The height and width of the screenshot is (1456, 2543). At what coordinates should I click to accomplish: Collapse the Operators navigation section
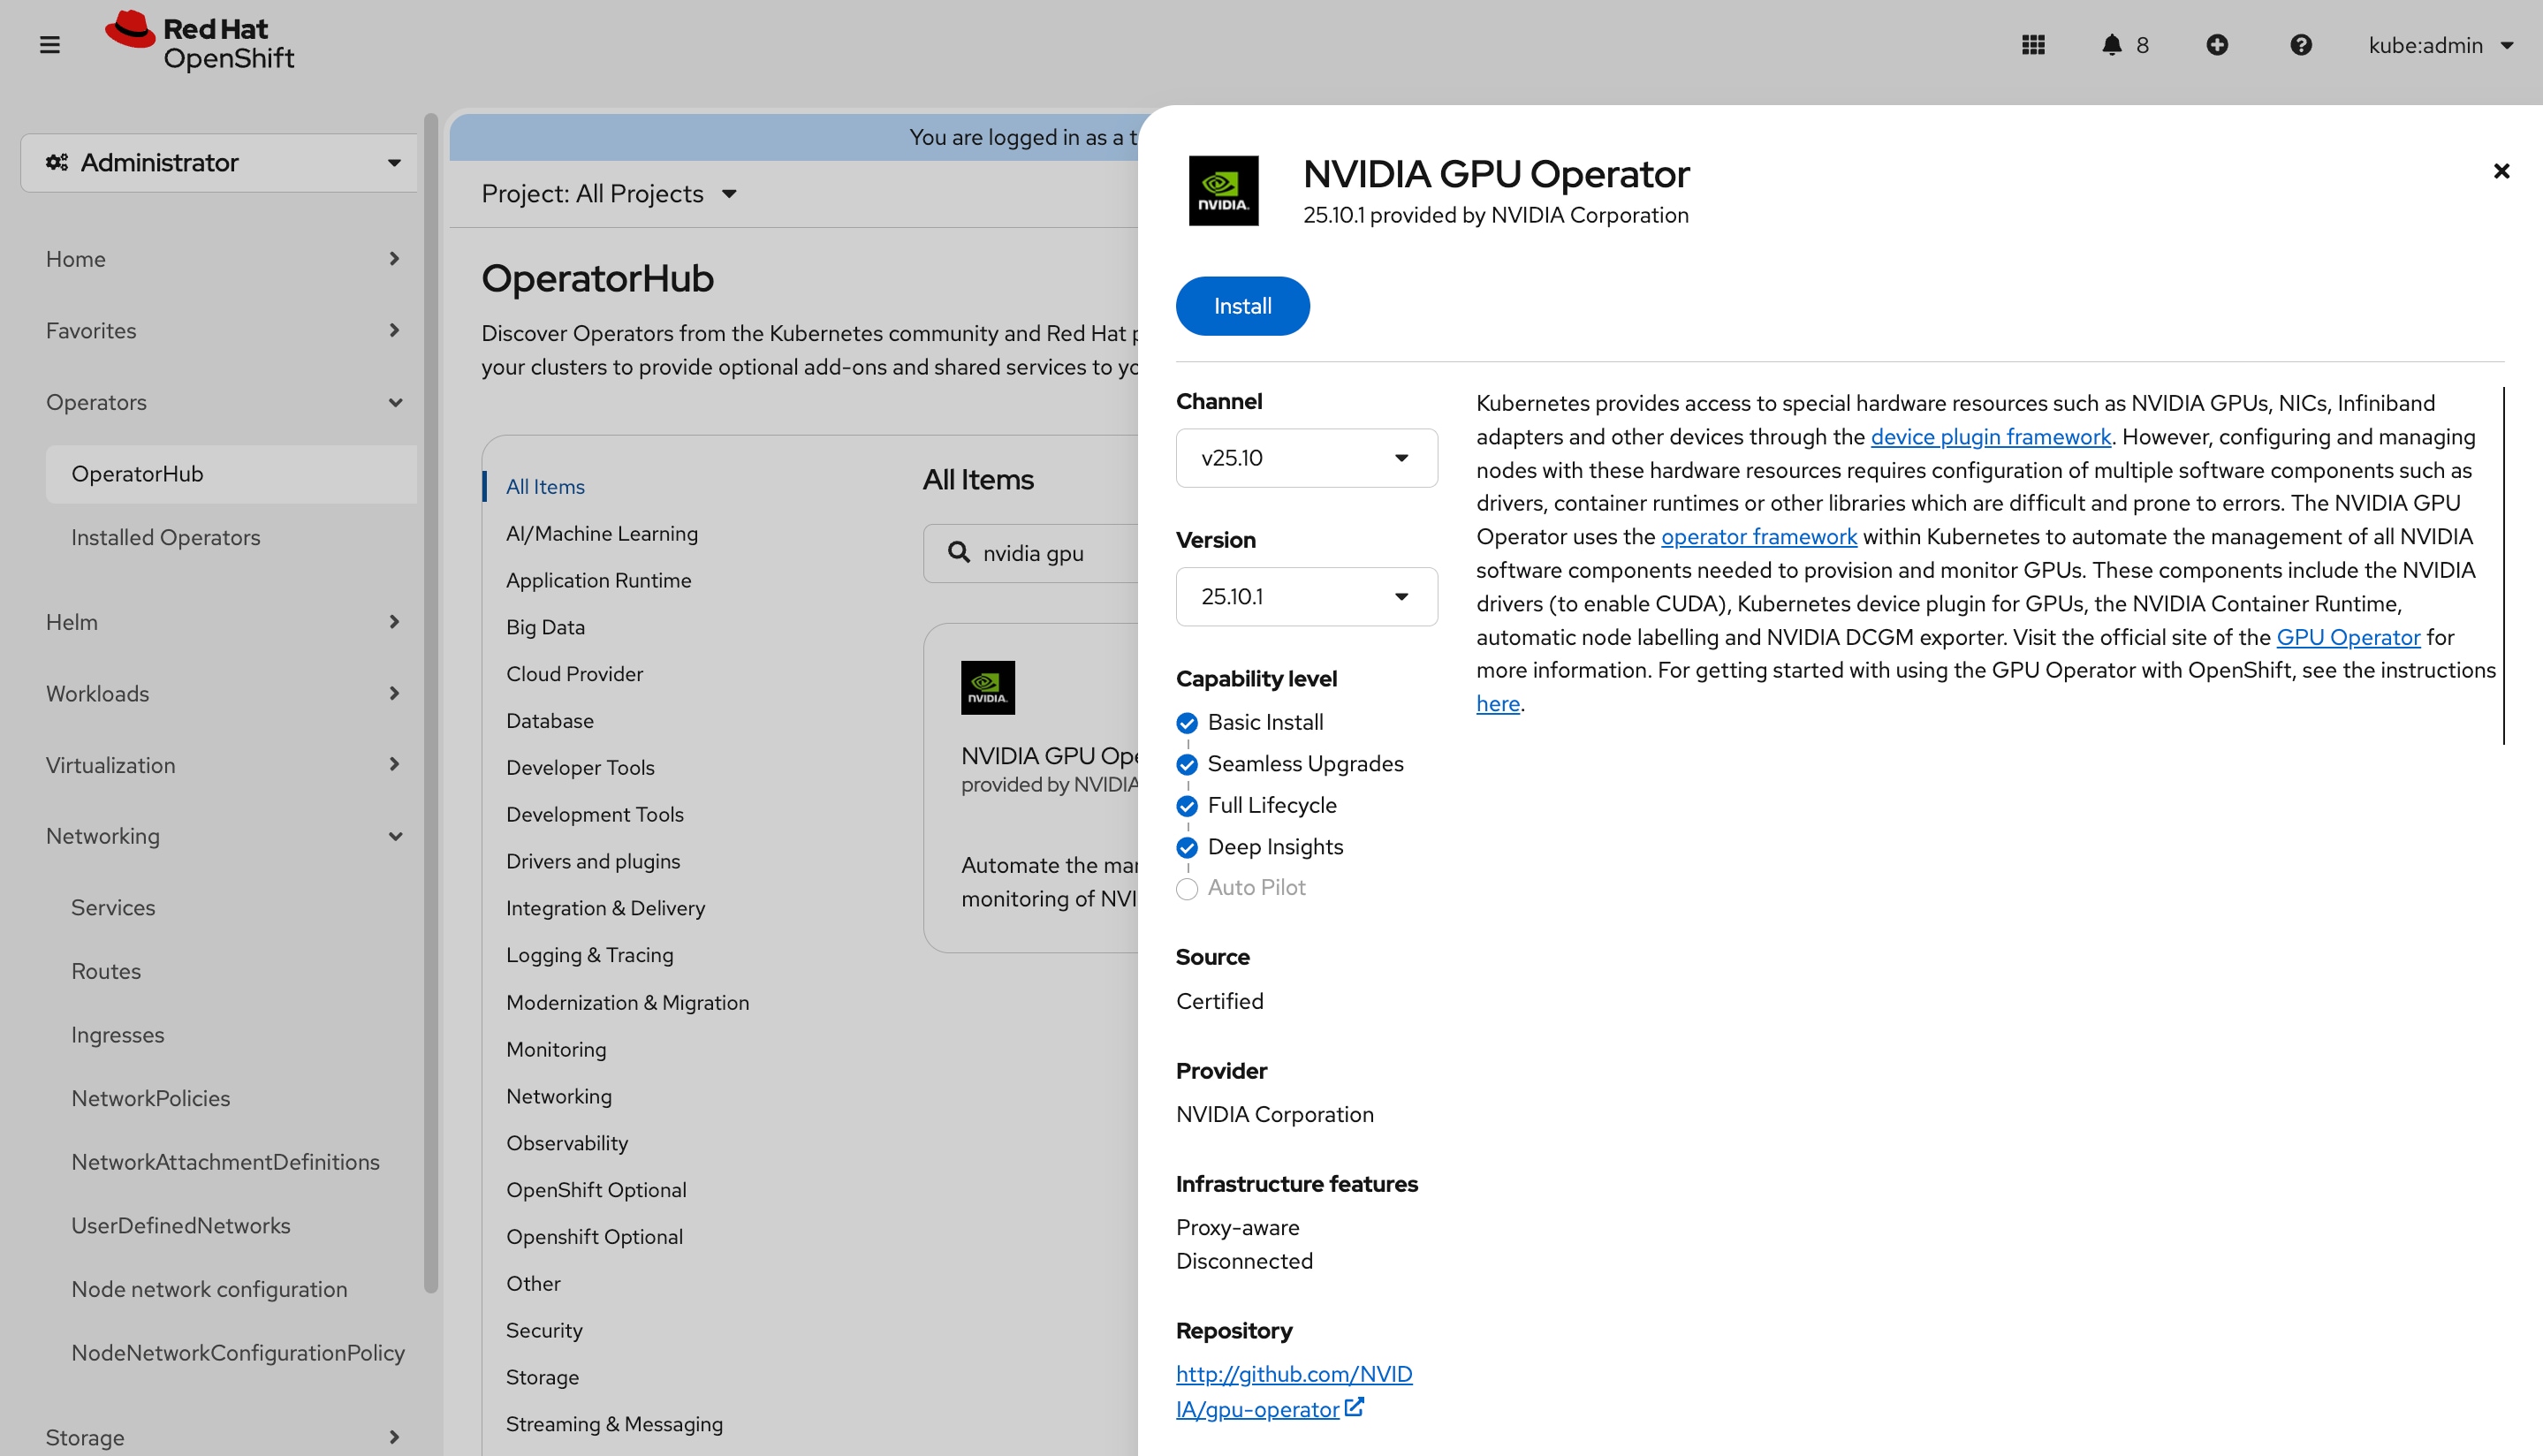coord(223,402)
